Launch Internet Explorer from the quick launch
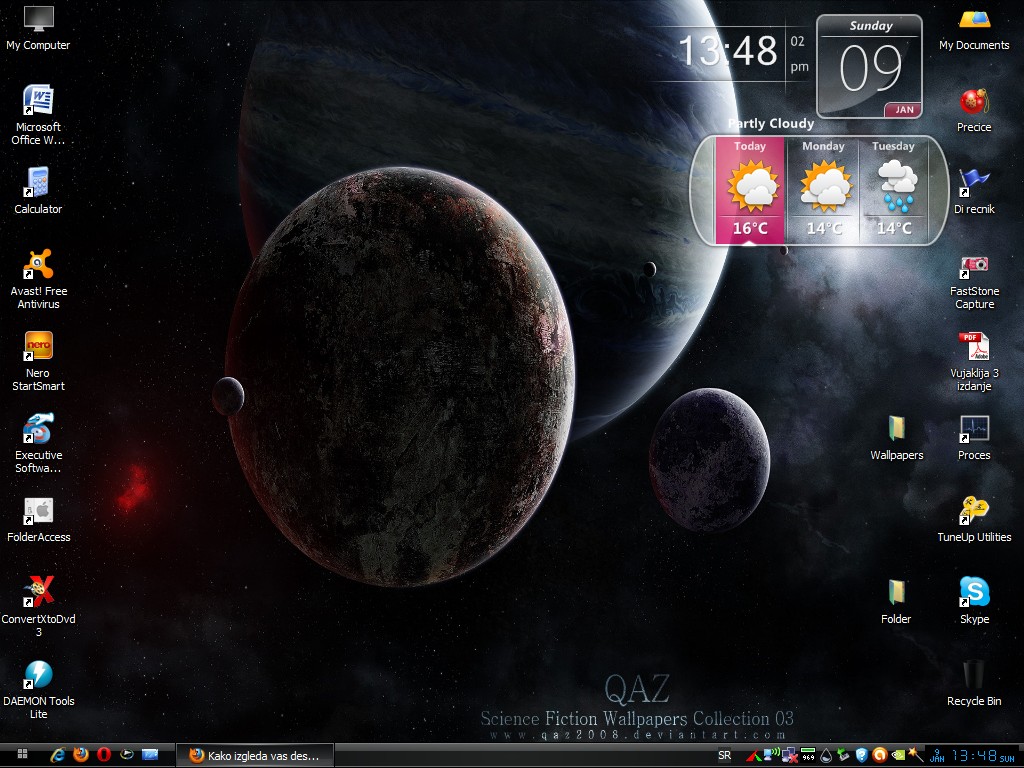This screenshot has width=1024, height=768. pos(58,755)
